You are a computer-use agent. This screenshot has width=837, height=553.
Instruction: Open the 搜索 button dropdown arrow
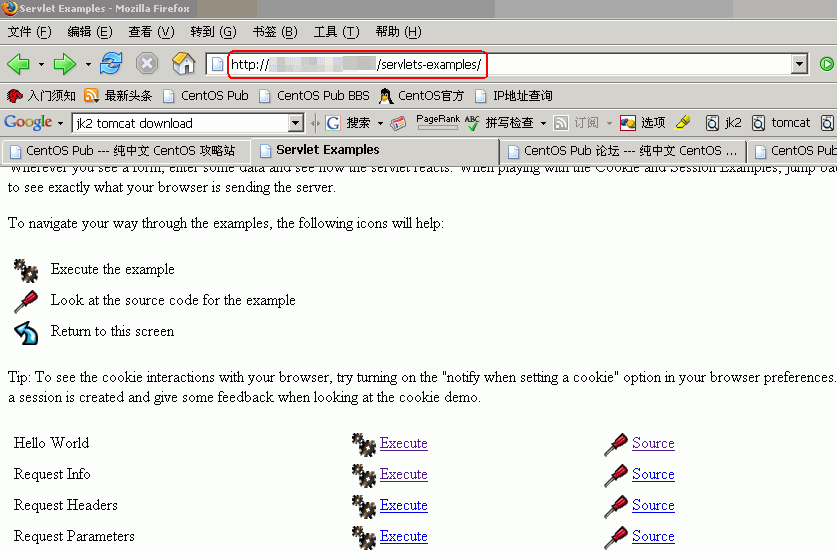click(x=380, y=123)
